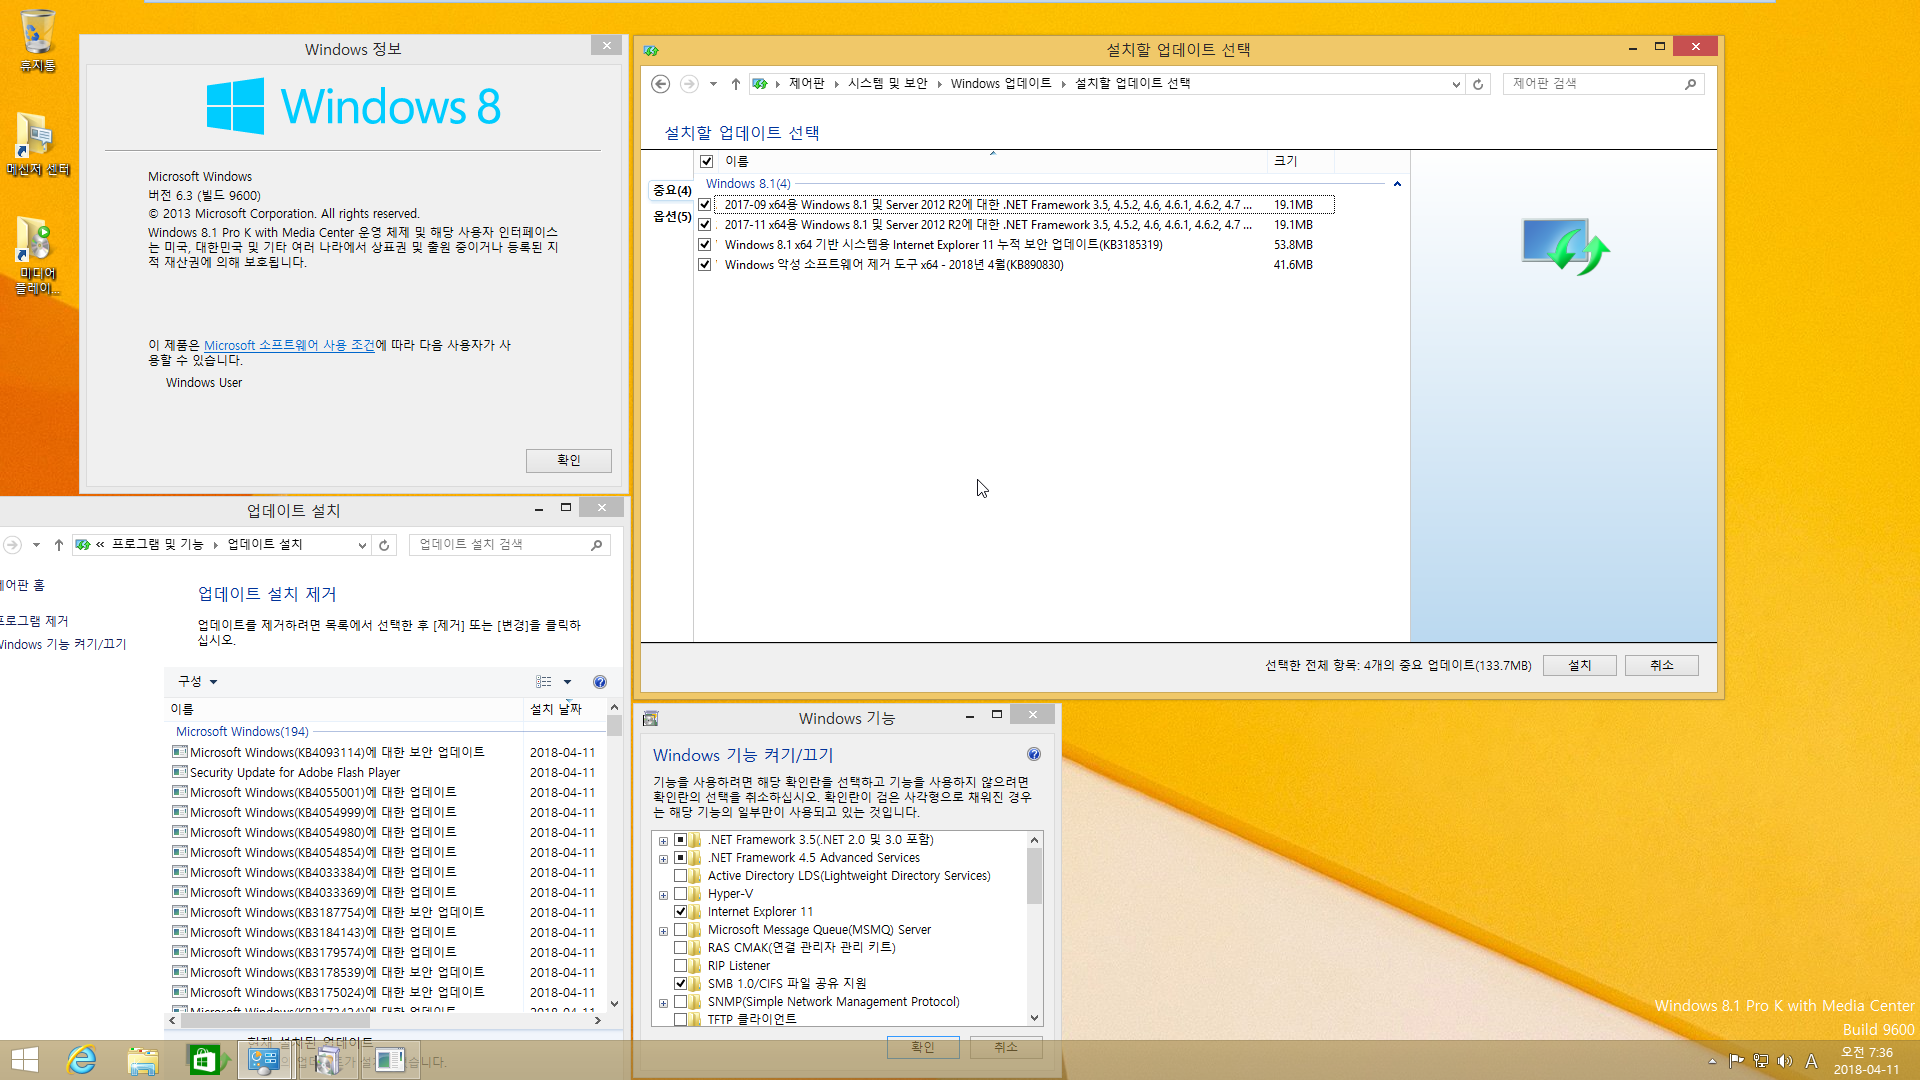Open the network icon in system tray

[1761, 1061]
